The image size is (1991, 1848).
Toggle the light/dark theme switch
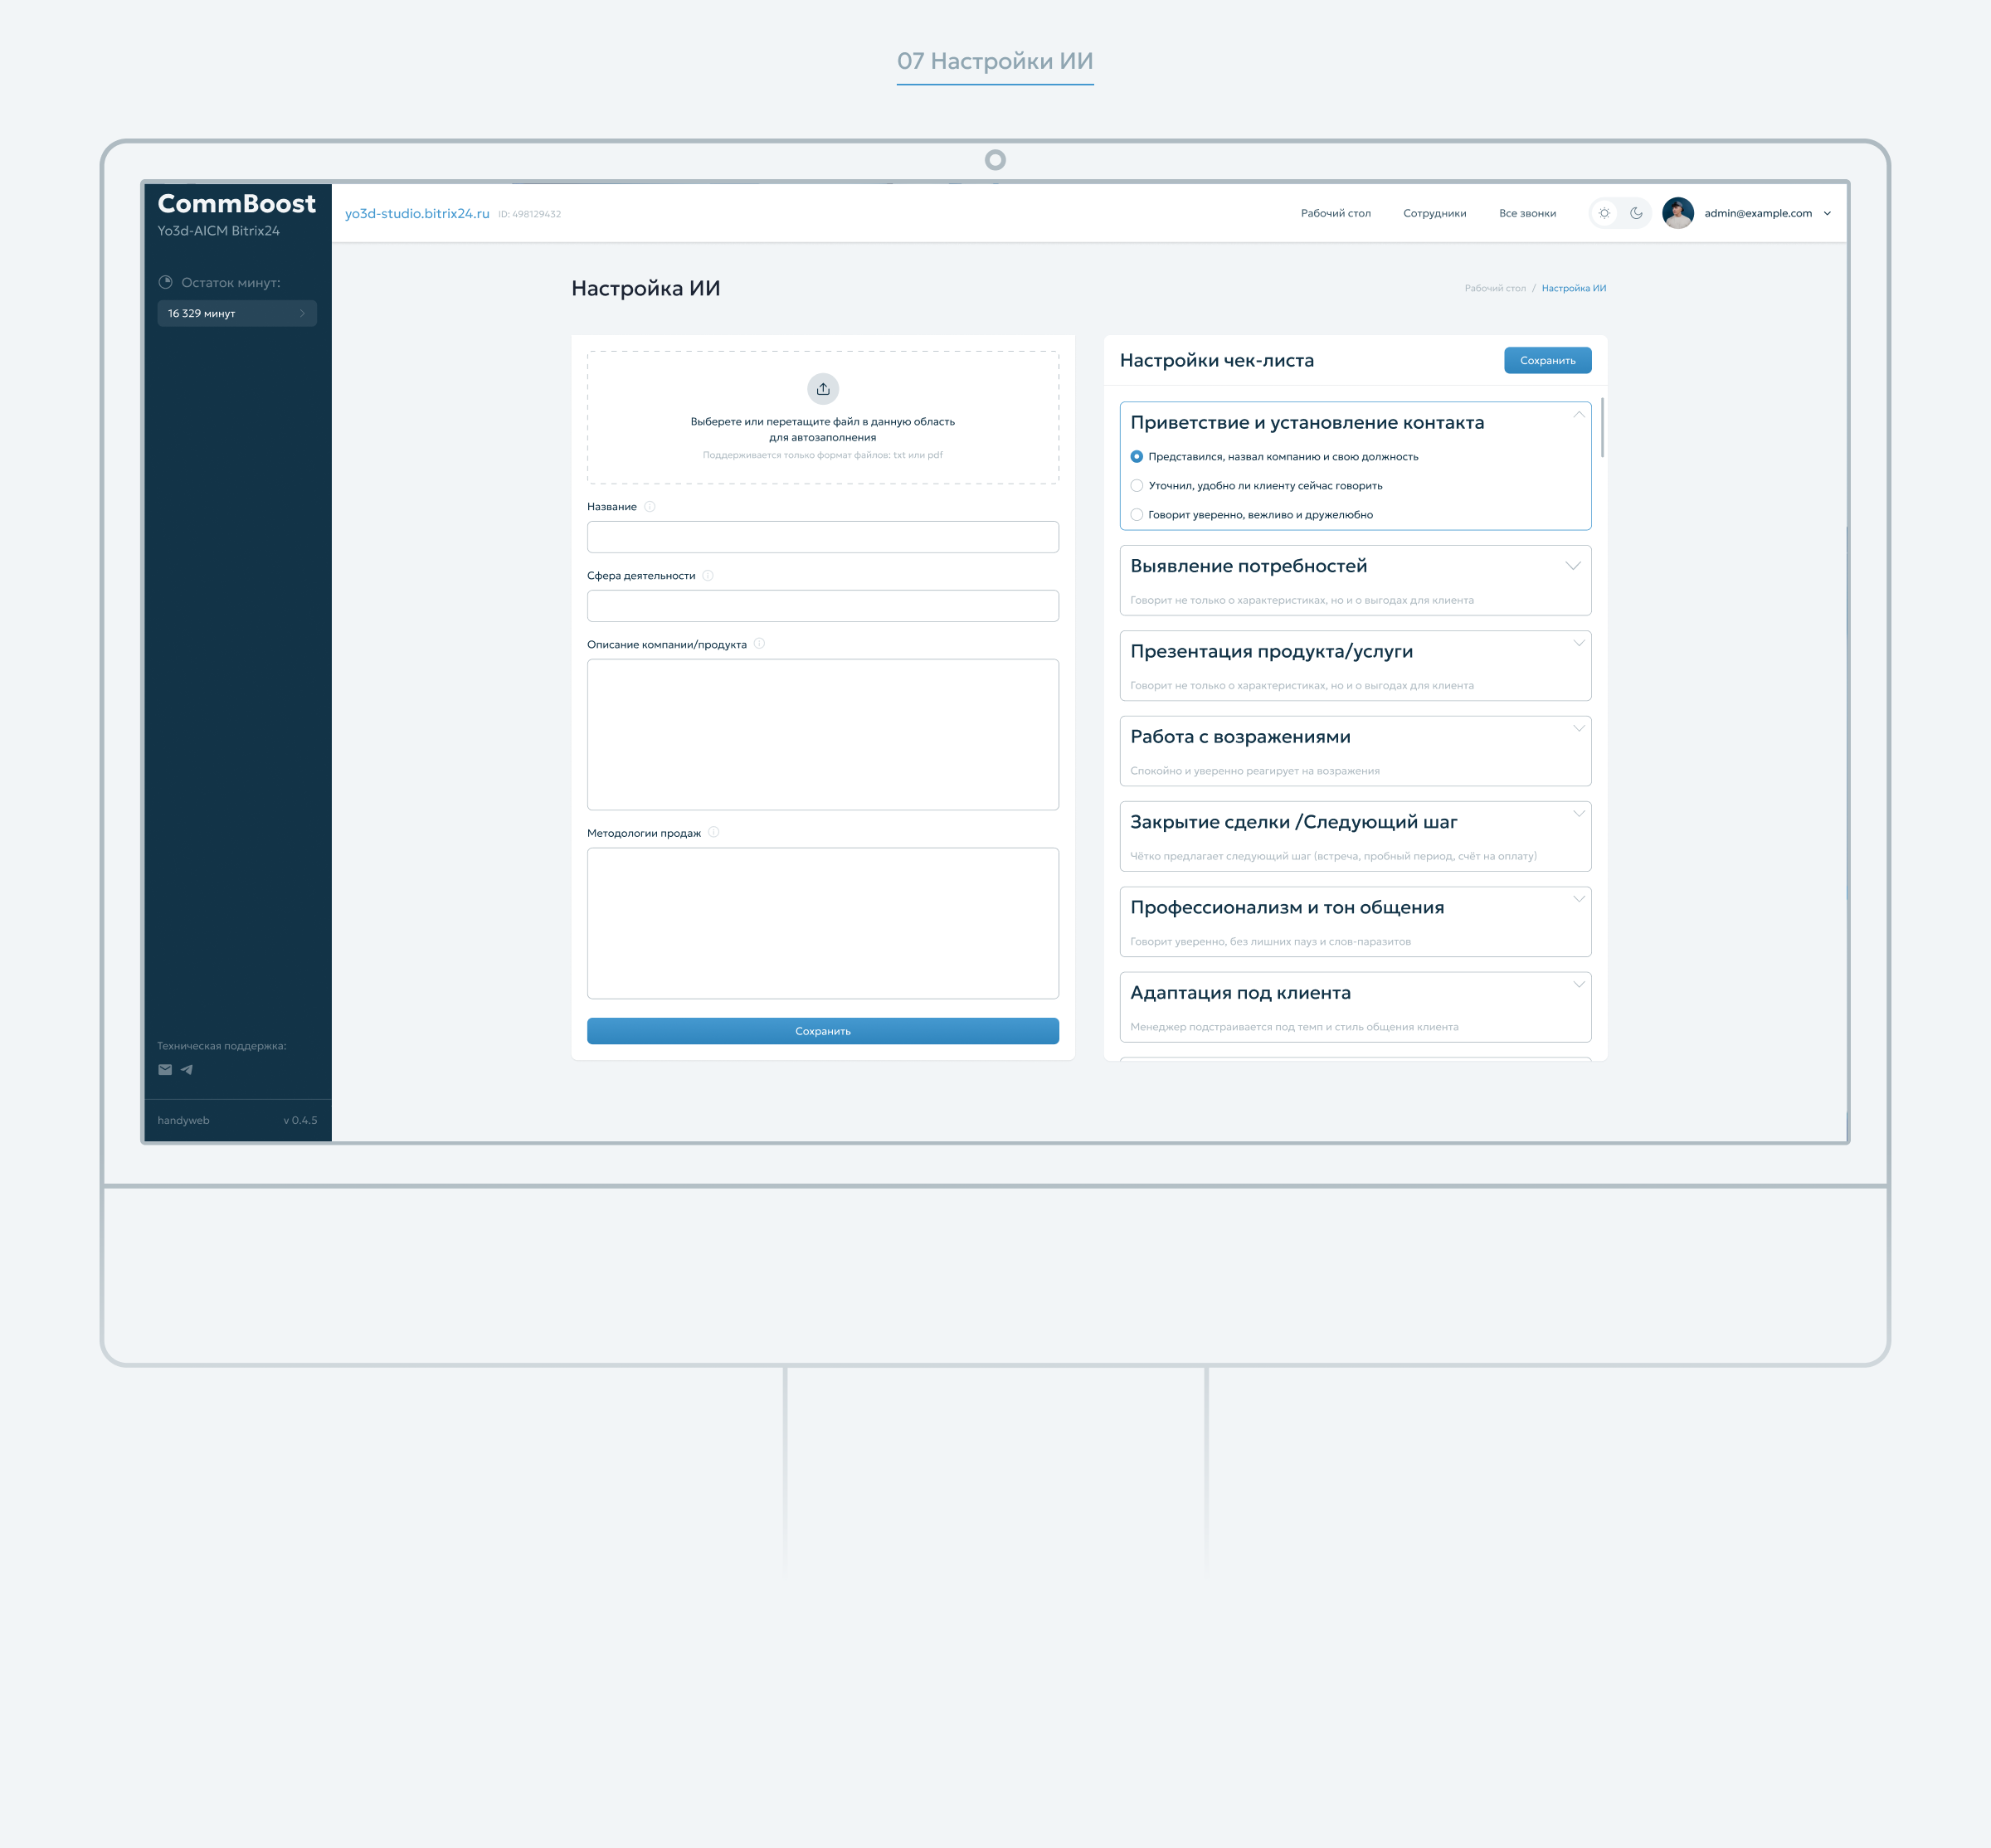1620,213
